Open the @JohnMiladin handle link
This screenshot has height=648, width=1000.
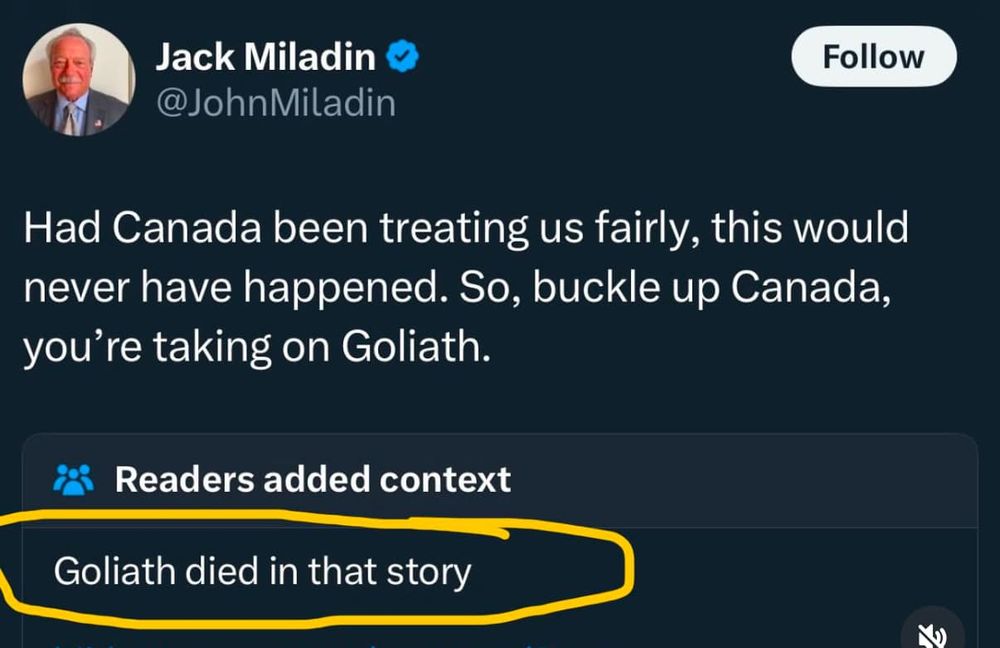tap(275, 102)
